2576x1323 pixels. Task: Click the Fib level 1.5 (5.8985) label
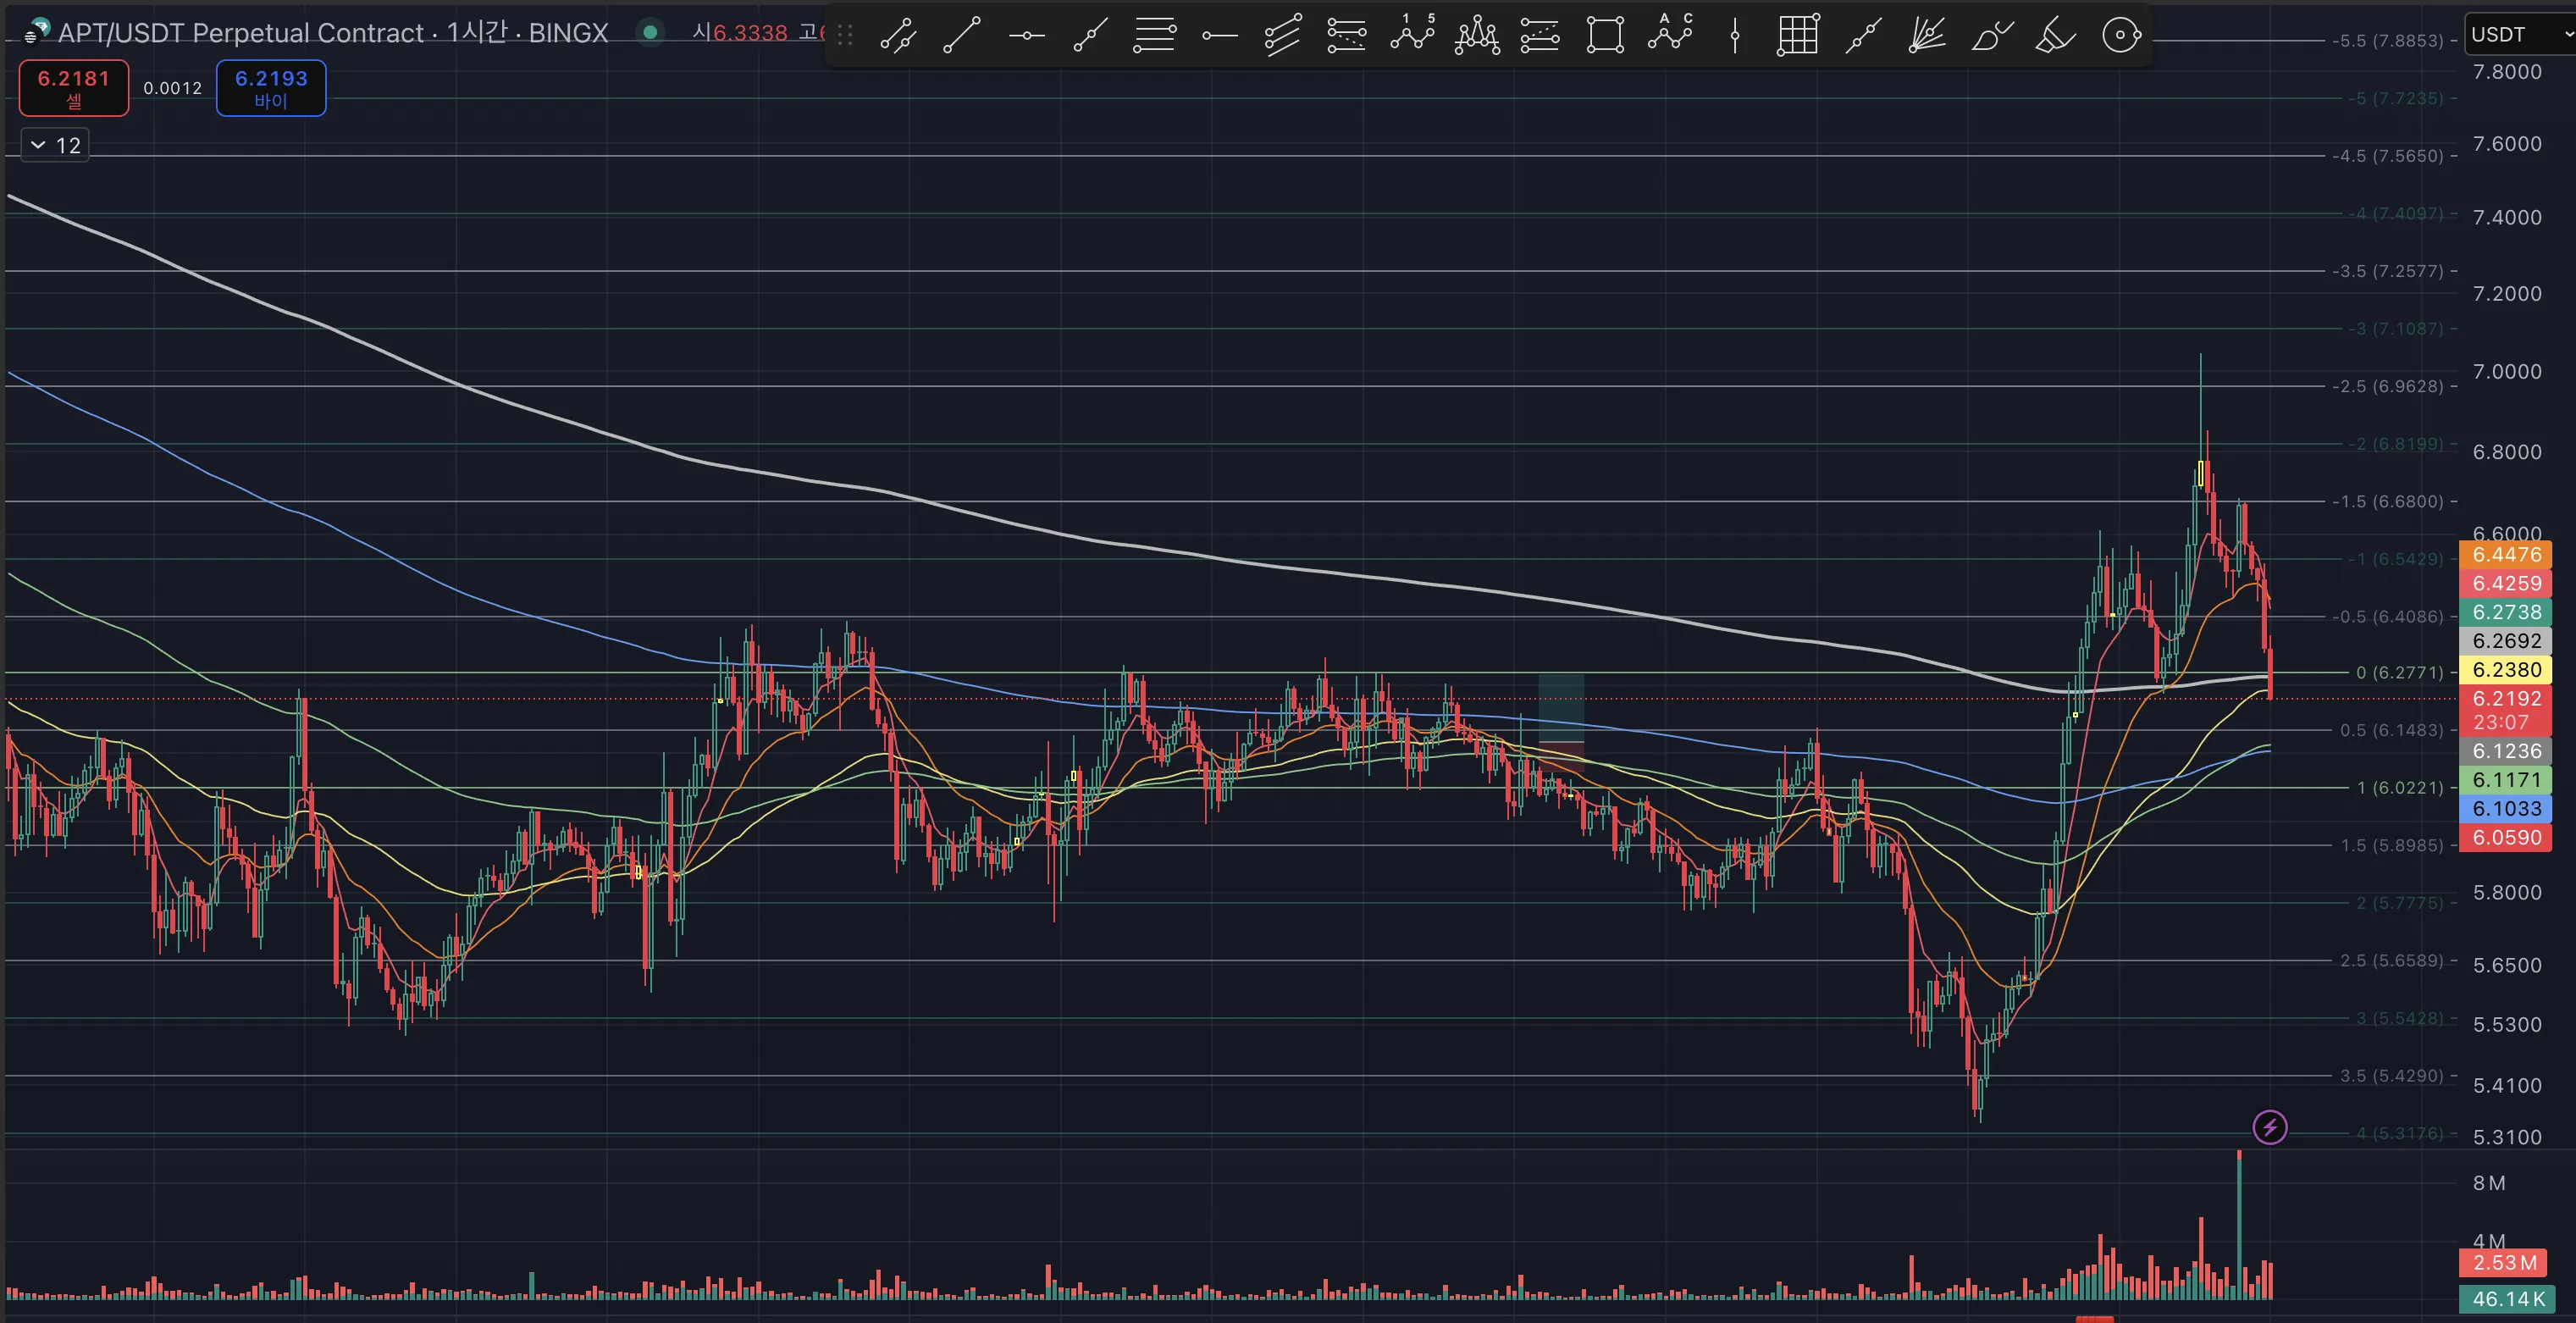(2391, 846)
